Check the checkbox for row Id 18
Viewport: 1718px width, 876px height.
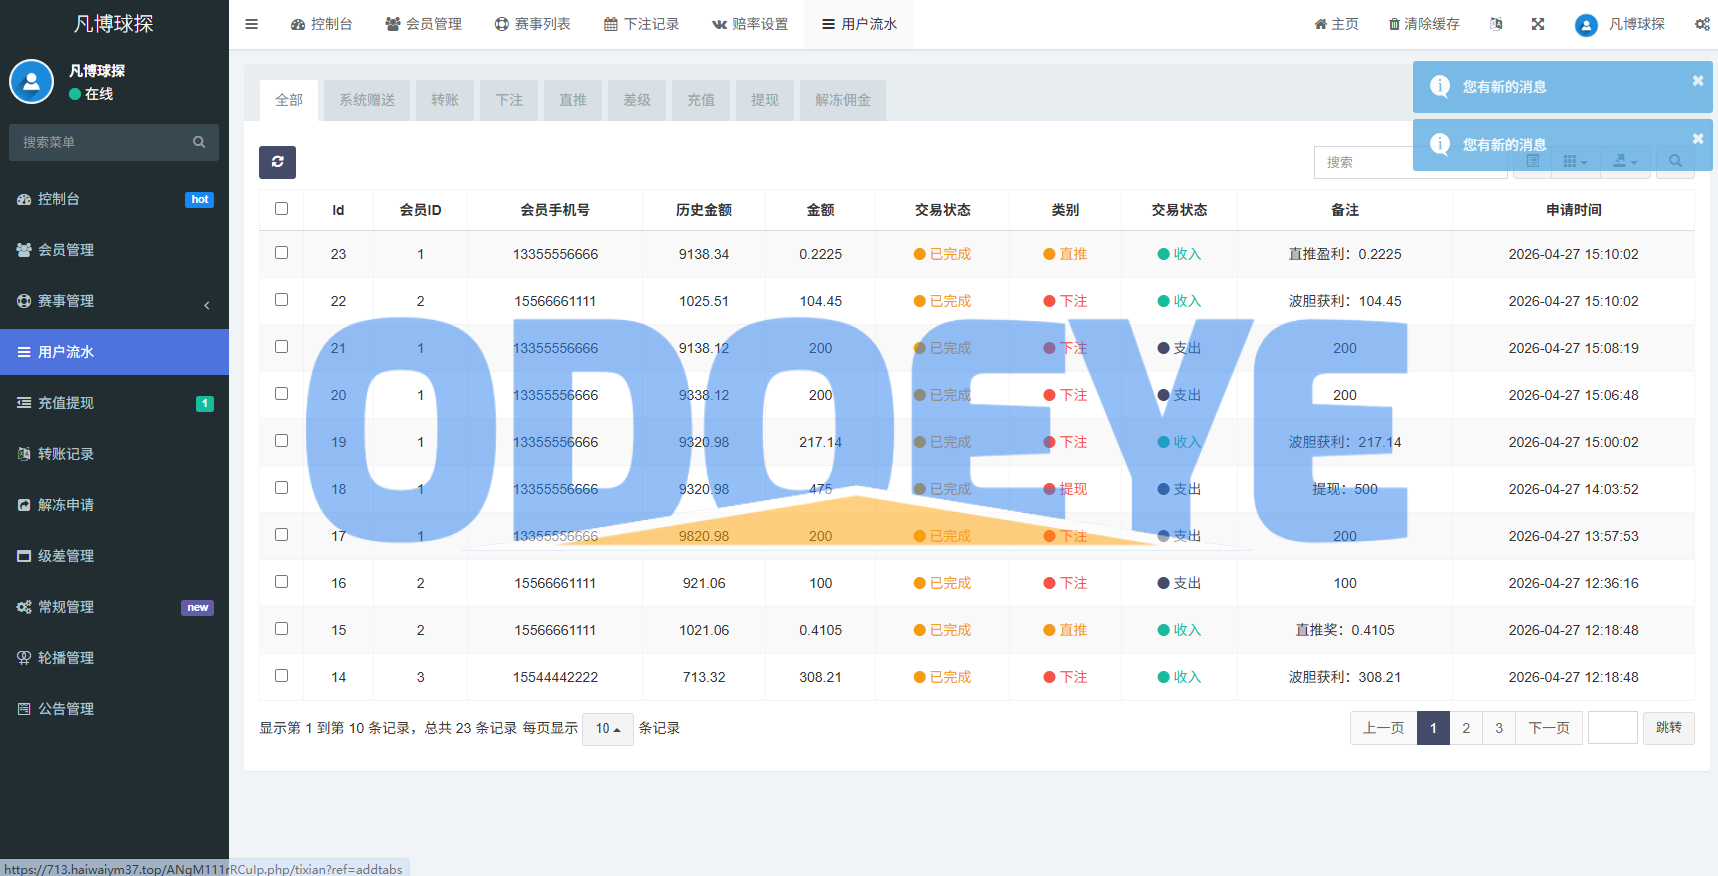[x=281, y=487]
